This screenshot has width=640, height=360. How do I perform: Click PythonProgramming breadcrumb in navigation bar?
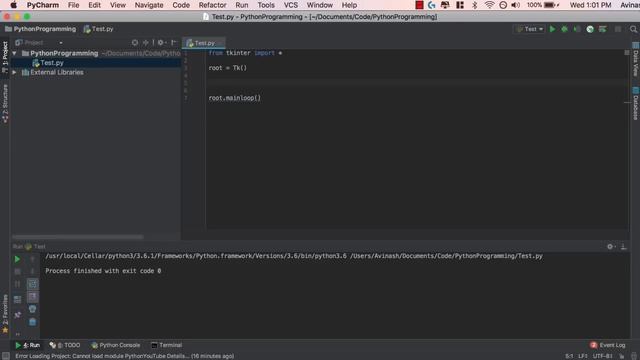(40, 29)
